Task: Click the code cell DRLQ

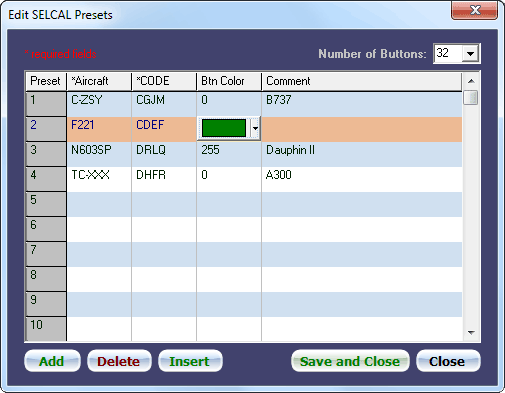Action: [164, 154]
